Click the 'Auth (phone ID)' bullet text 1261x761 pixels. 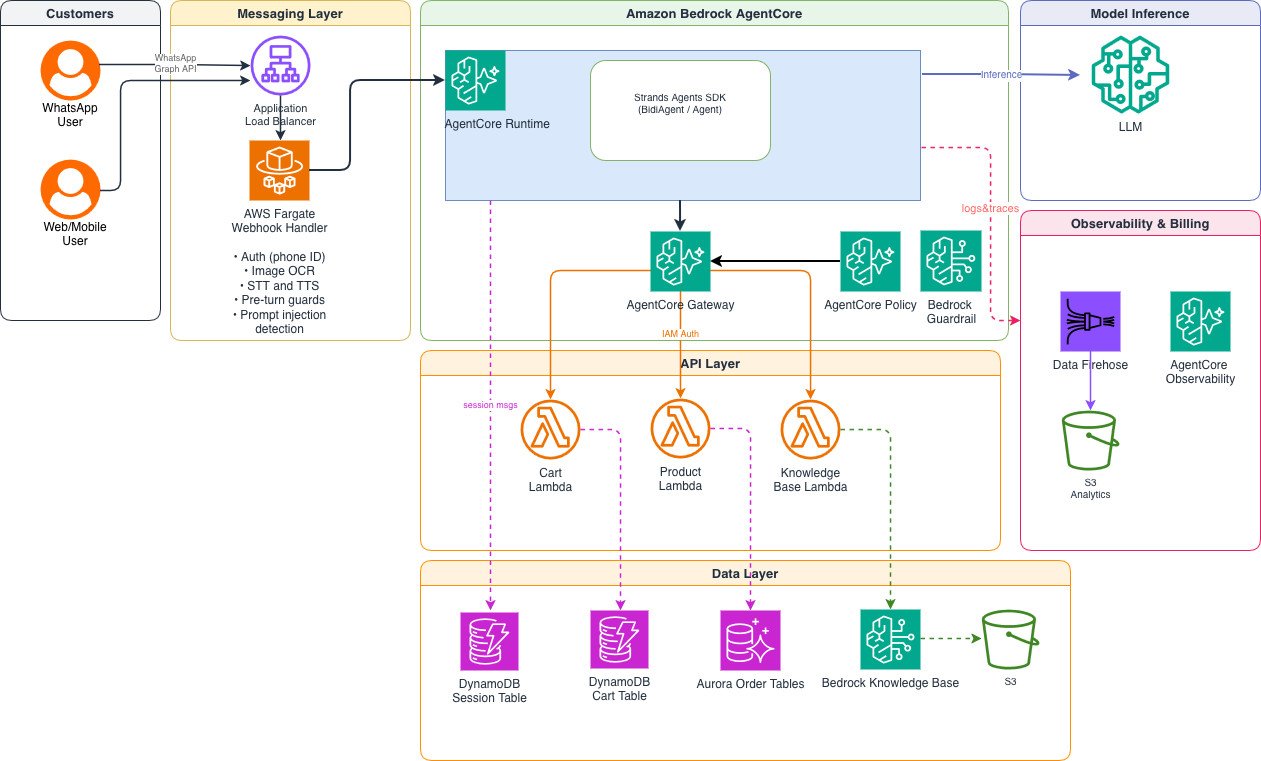(279, 257)
